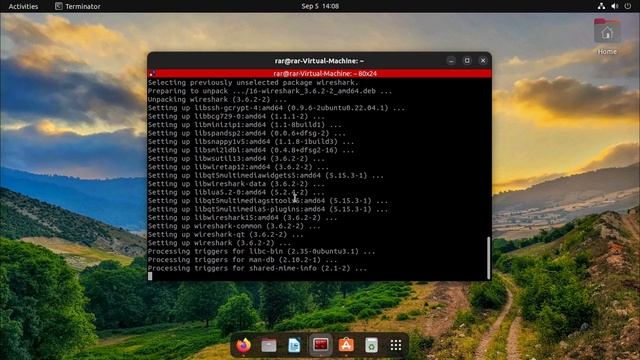Click the terminal grouping icon in the red titlebar
The width and height of the screenshot is (640, 360).
[152, 73]
